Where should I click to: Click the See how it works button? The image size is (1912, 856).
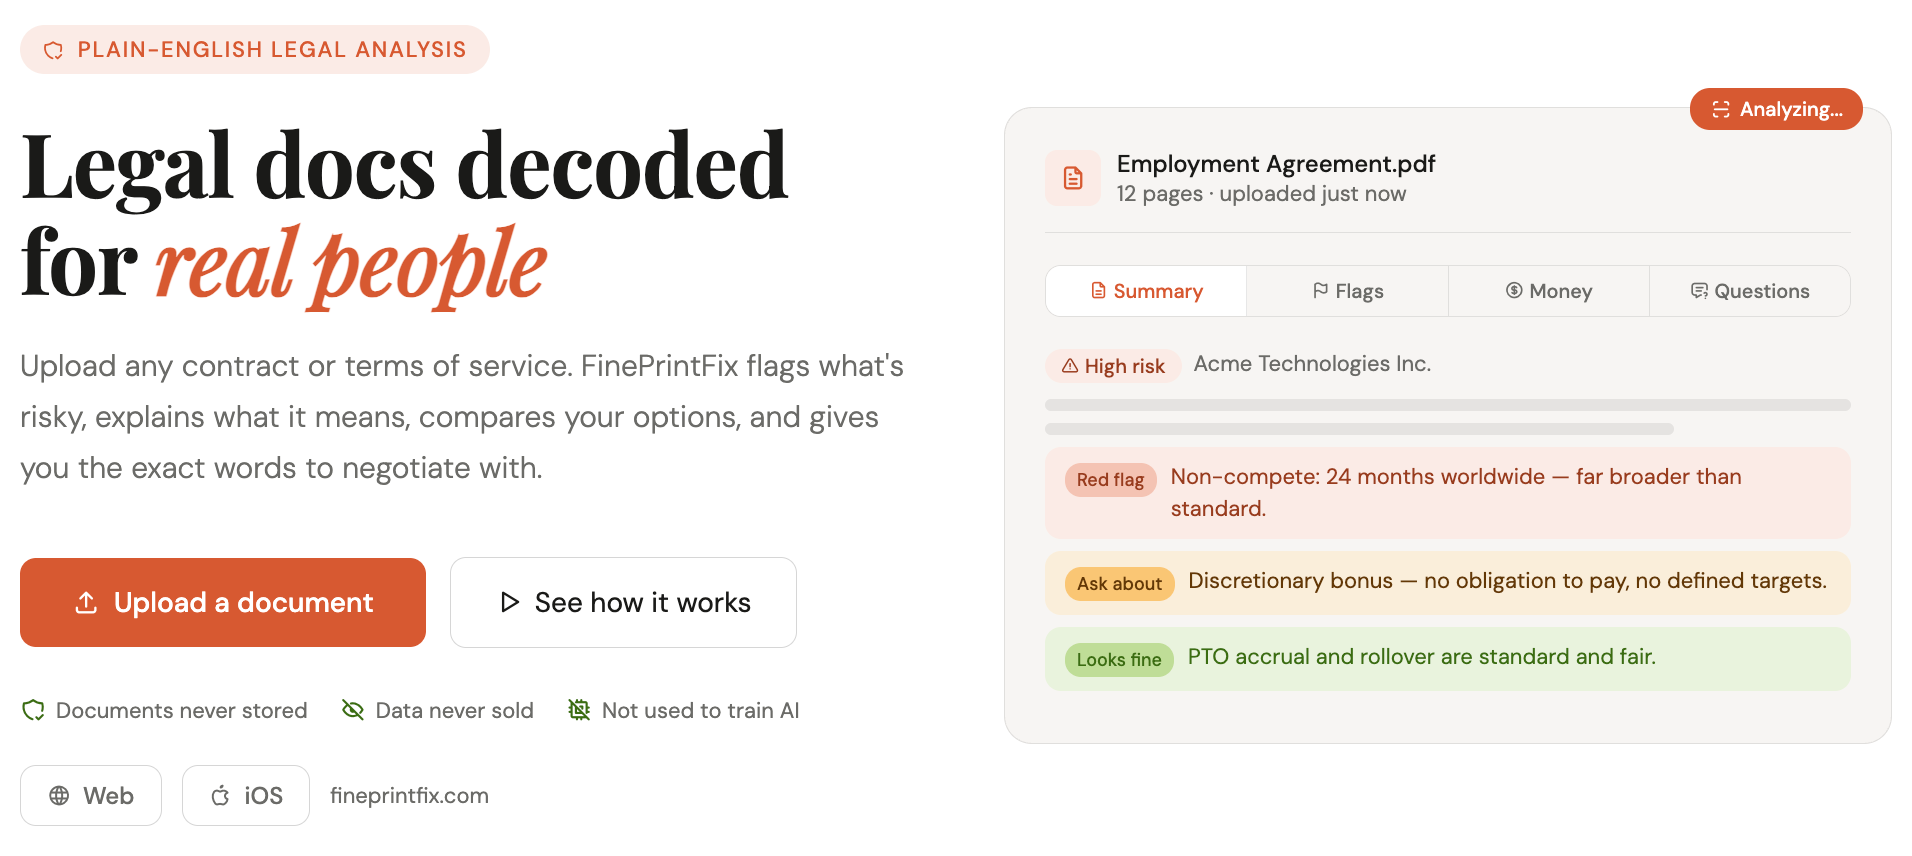(623, 602)
